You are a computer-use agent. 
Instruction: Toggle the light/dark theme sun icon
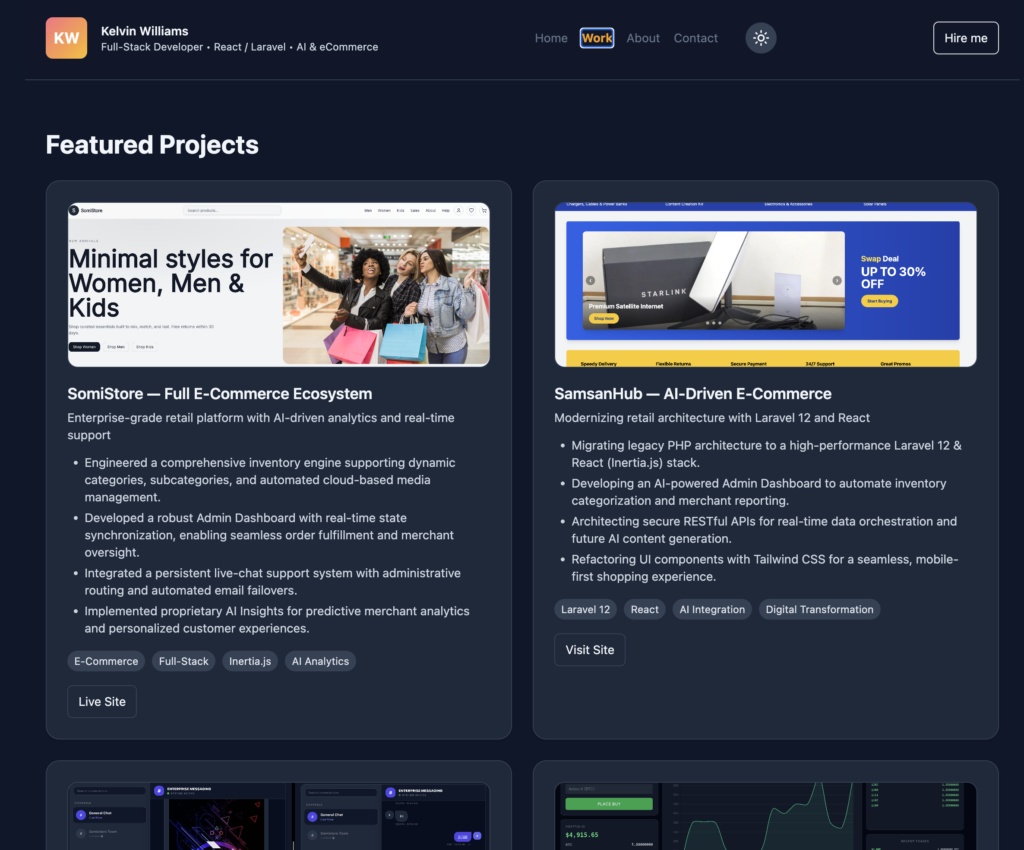(761, 38)
